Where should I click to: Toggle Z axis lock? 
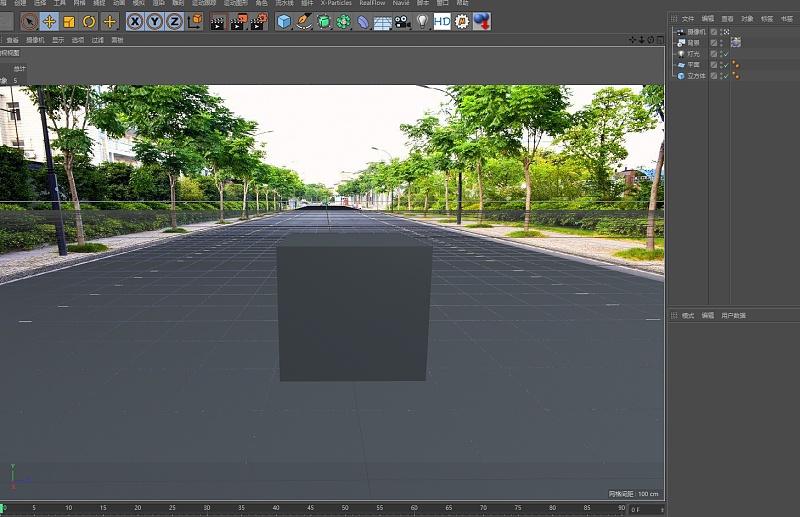tap(174, 21)
